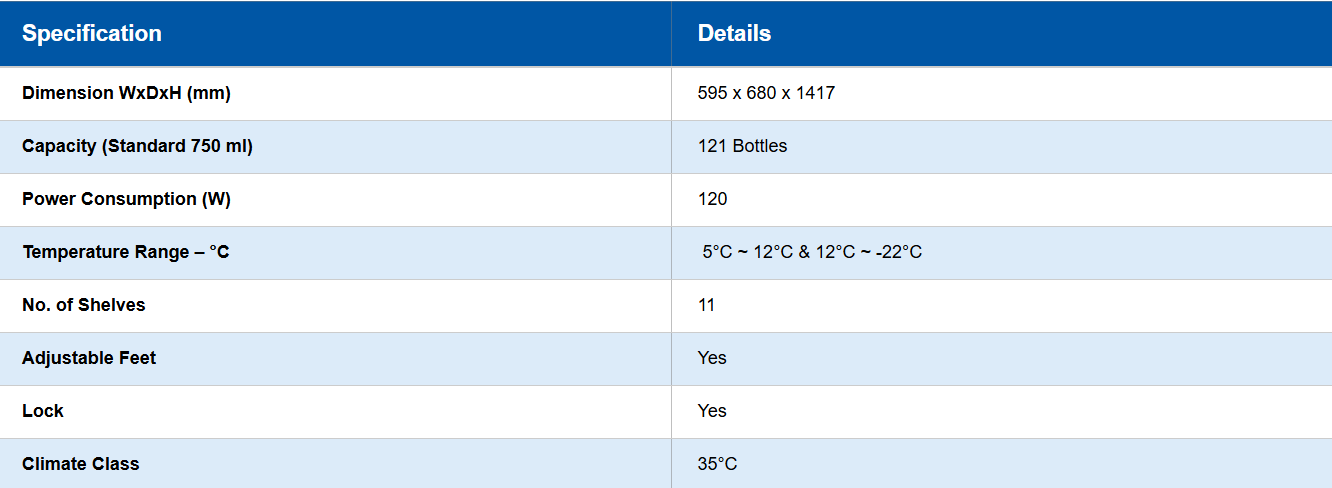
Task: Click the Yes value for Adjustable Feet
Action: click(712, 358)
